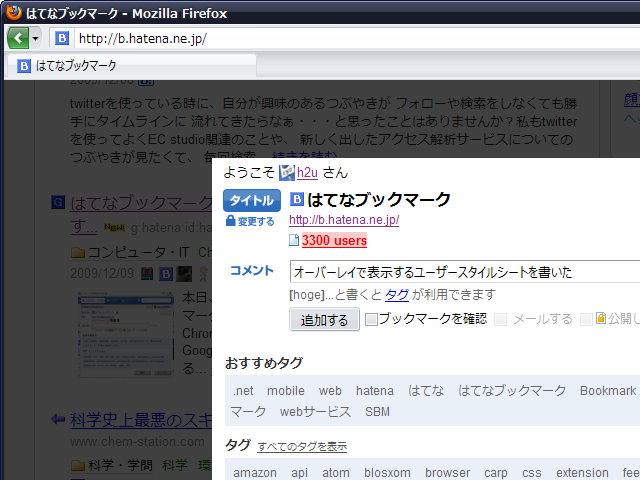Click the entry thumbnail image in the background page

coord(125,334)
